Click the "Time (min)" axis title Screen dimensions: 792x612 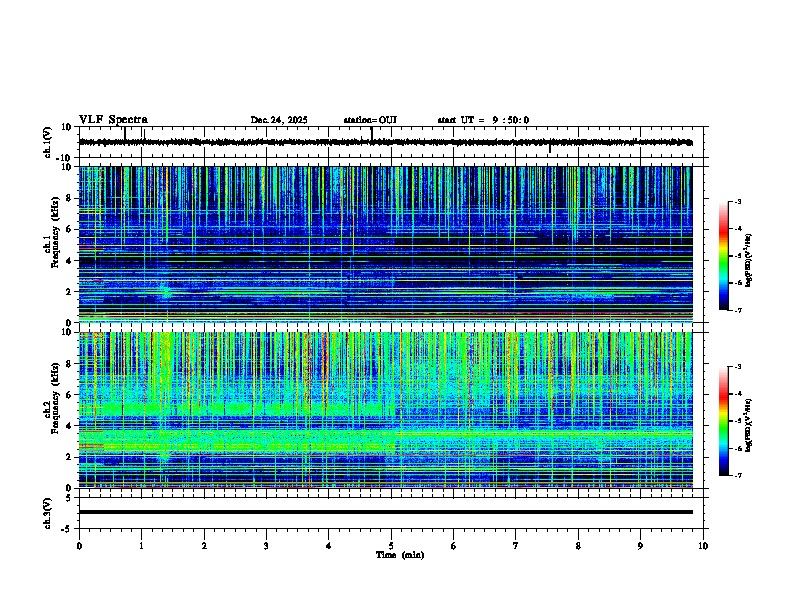pyautogui.click(x=400, y=555)
